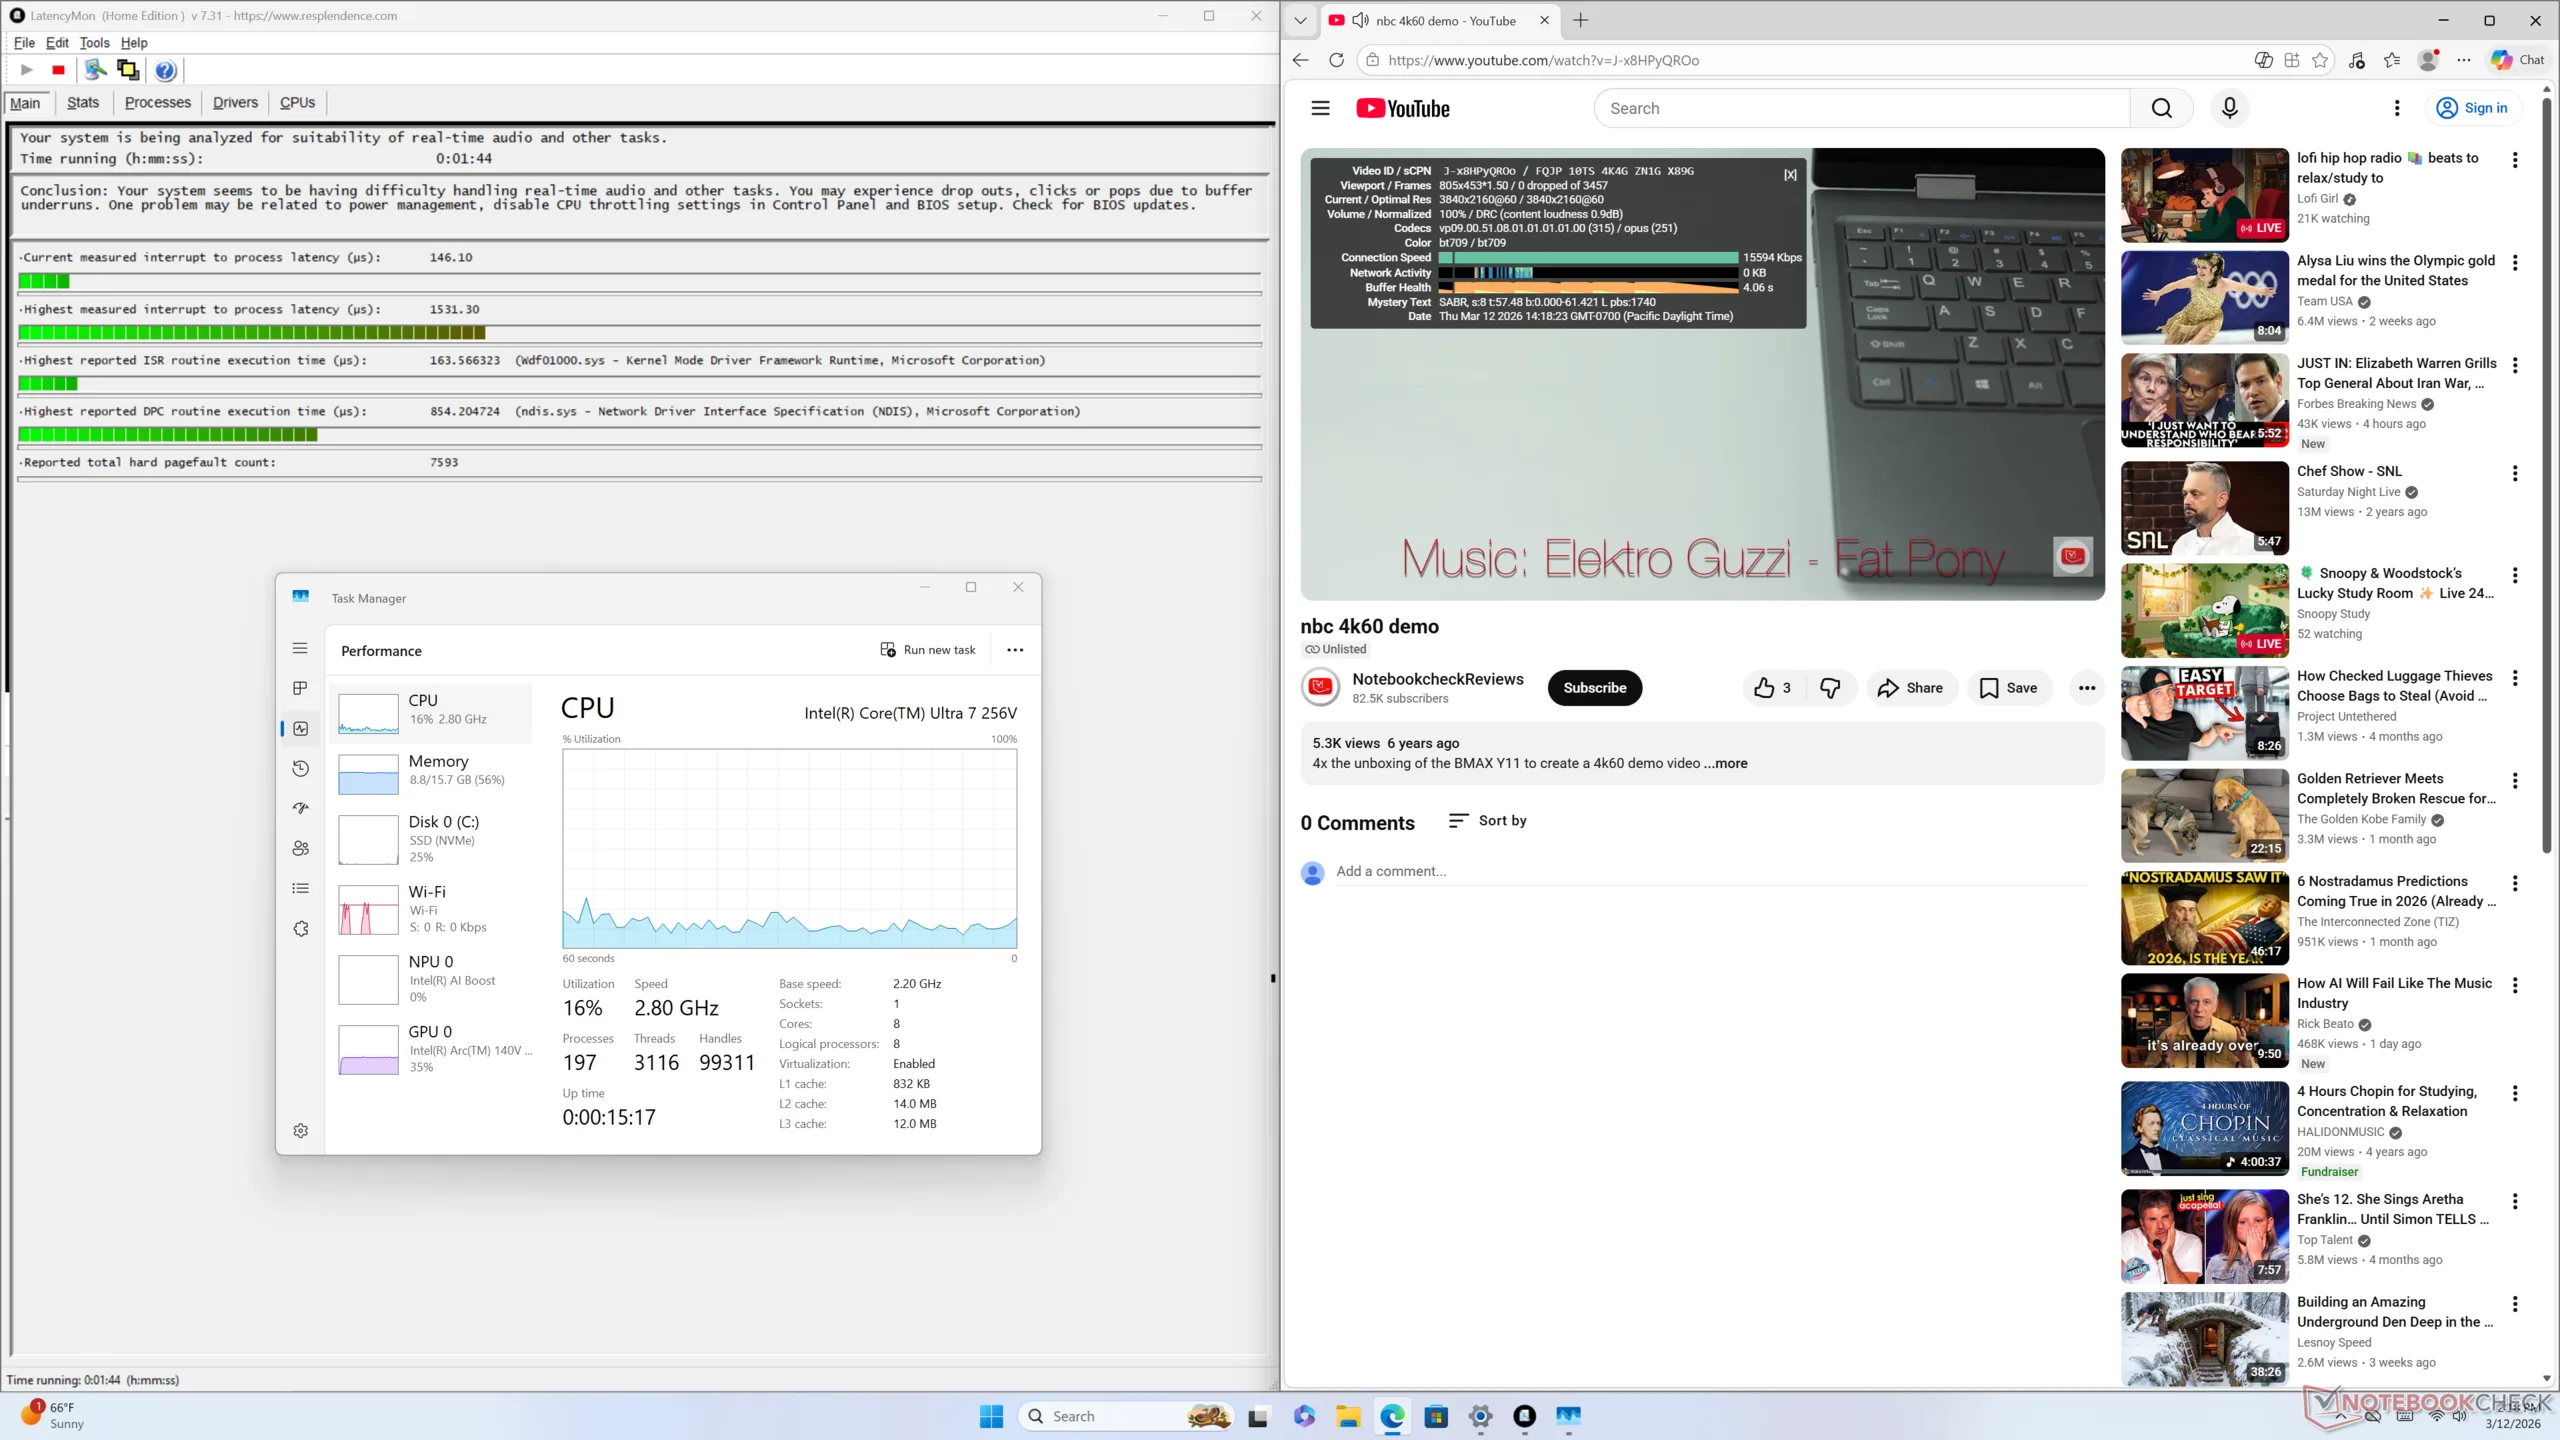Open Edge browser from the taskbar
Image resolution: width=2560 pixels, height=1440 pixels.
(1392, 1416)
